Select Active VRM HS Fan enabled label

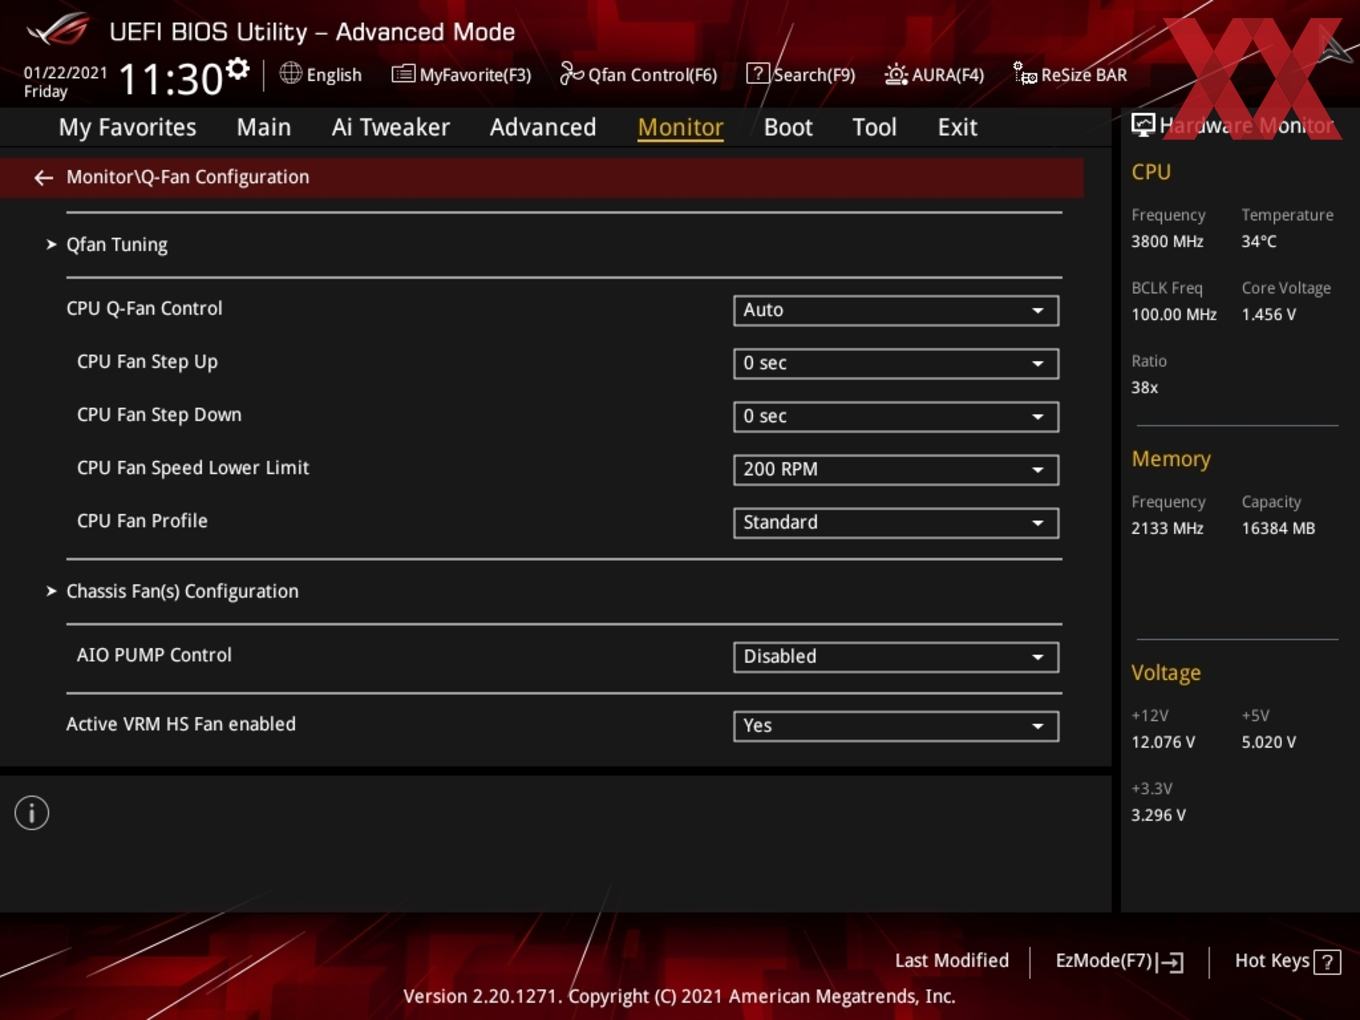coord(181,724)
